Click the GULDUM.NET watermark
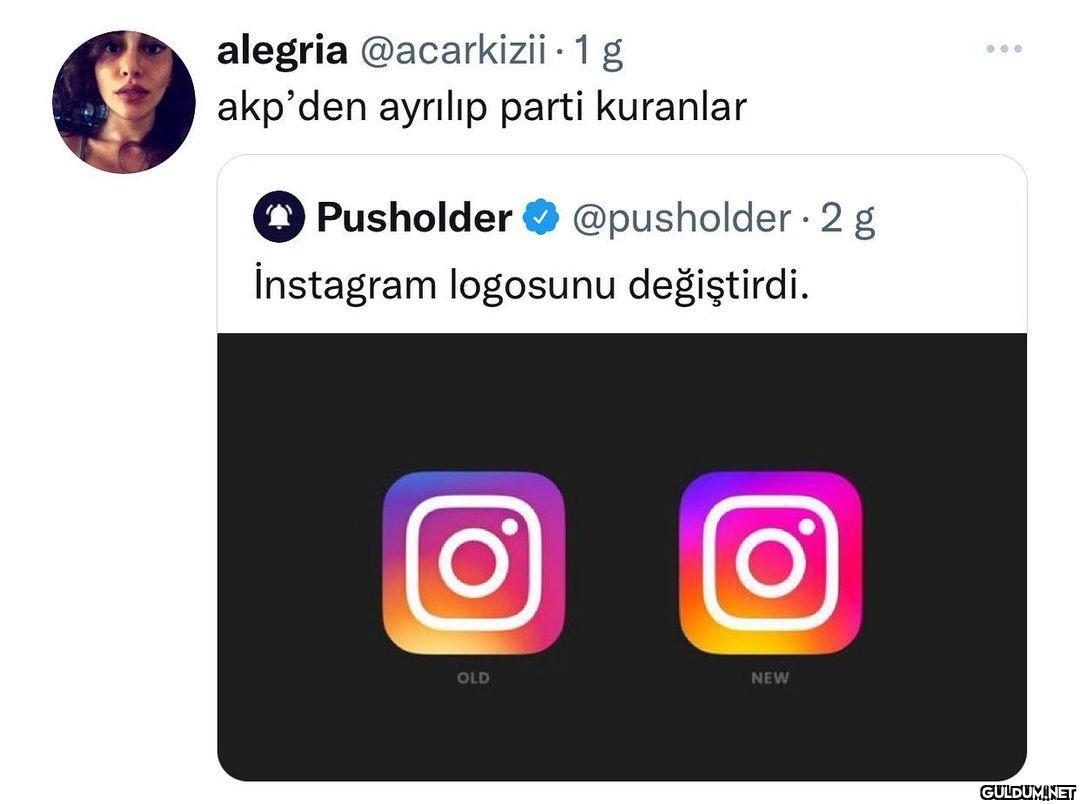The image size is (1080, 804). coord(1028,792)
